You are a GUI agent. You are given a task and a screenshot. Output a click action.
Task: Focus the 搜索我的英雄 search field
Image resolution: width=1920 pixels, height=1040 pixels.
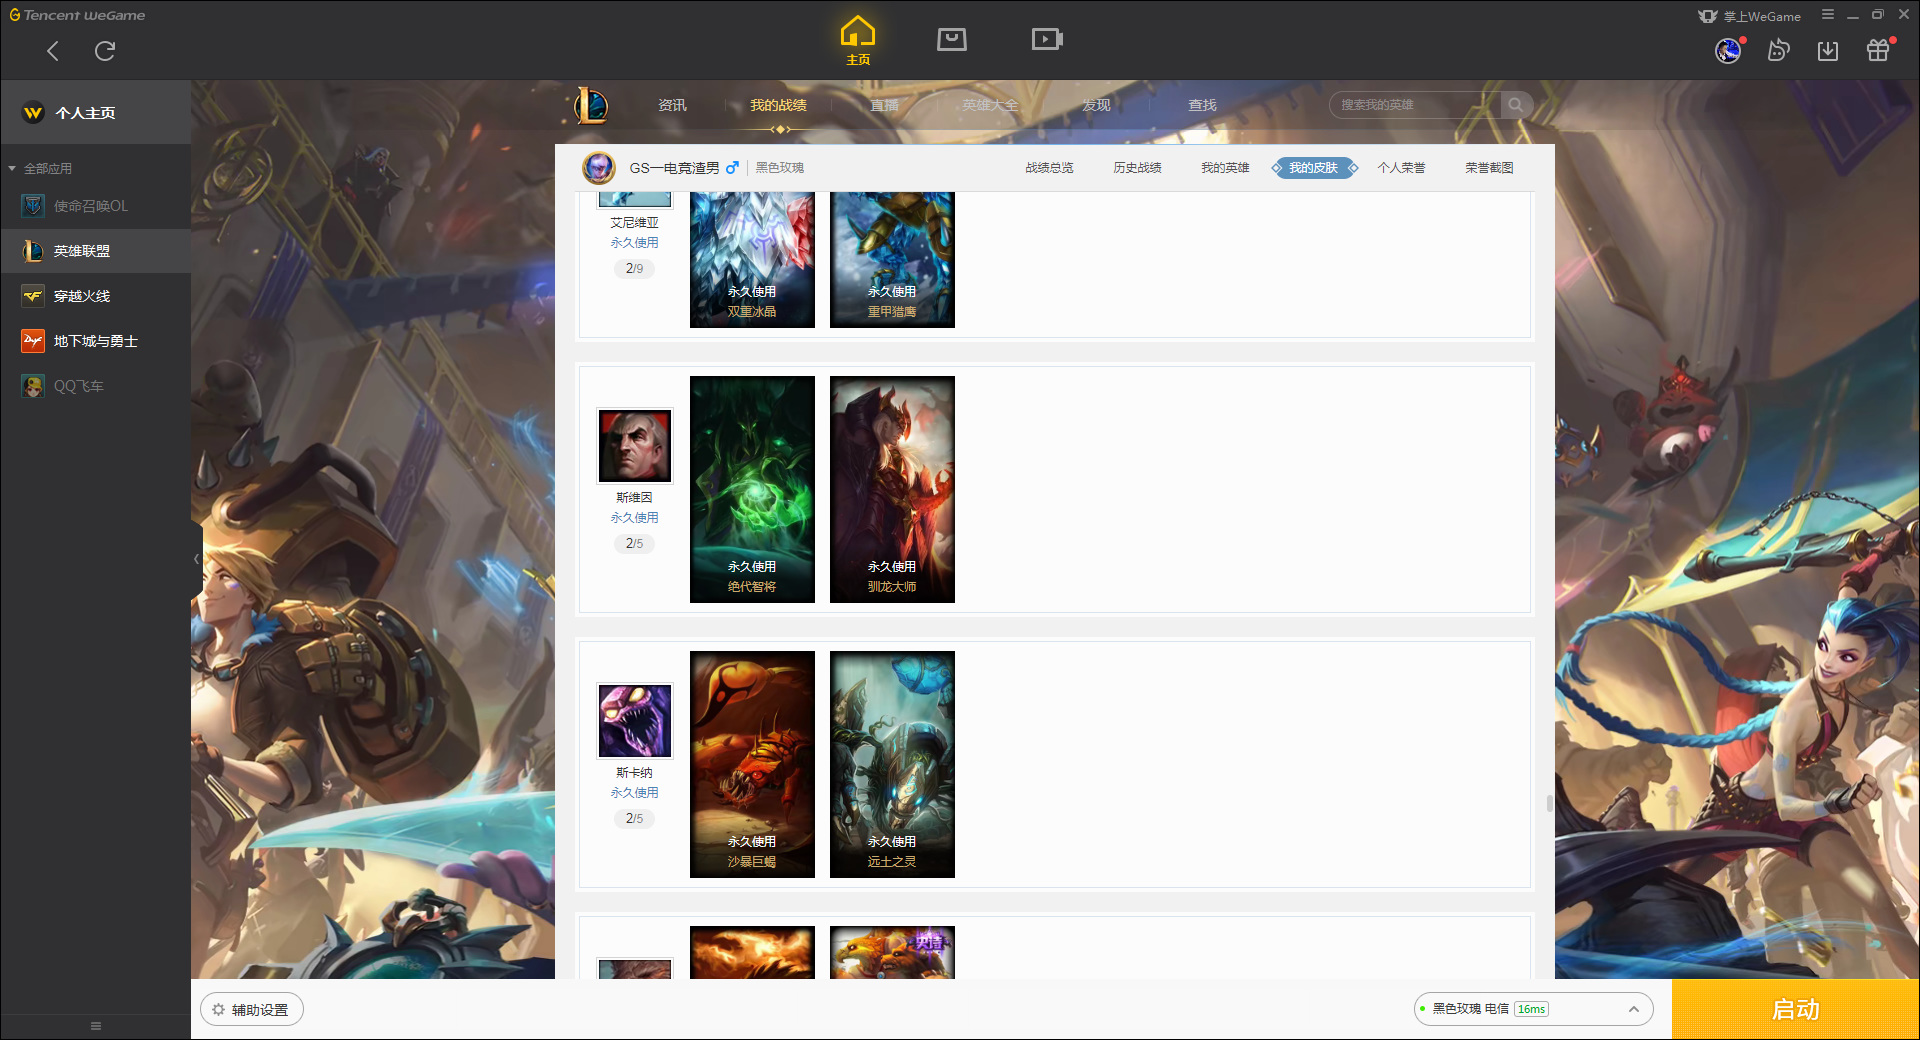[x=1415, y=105]
